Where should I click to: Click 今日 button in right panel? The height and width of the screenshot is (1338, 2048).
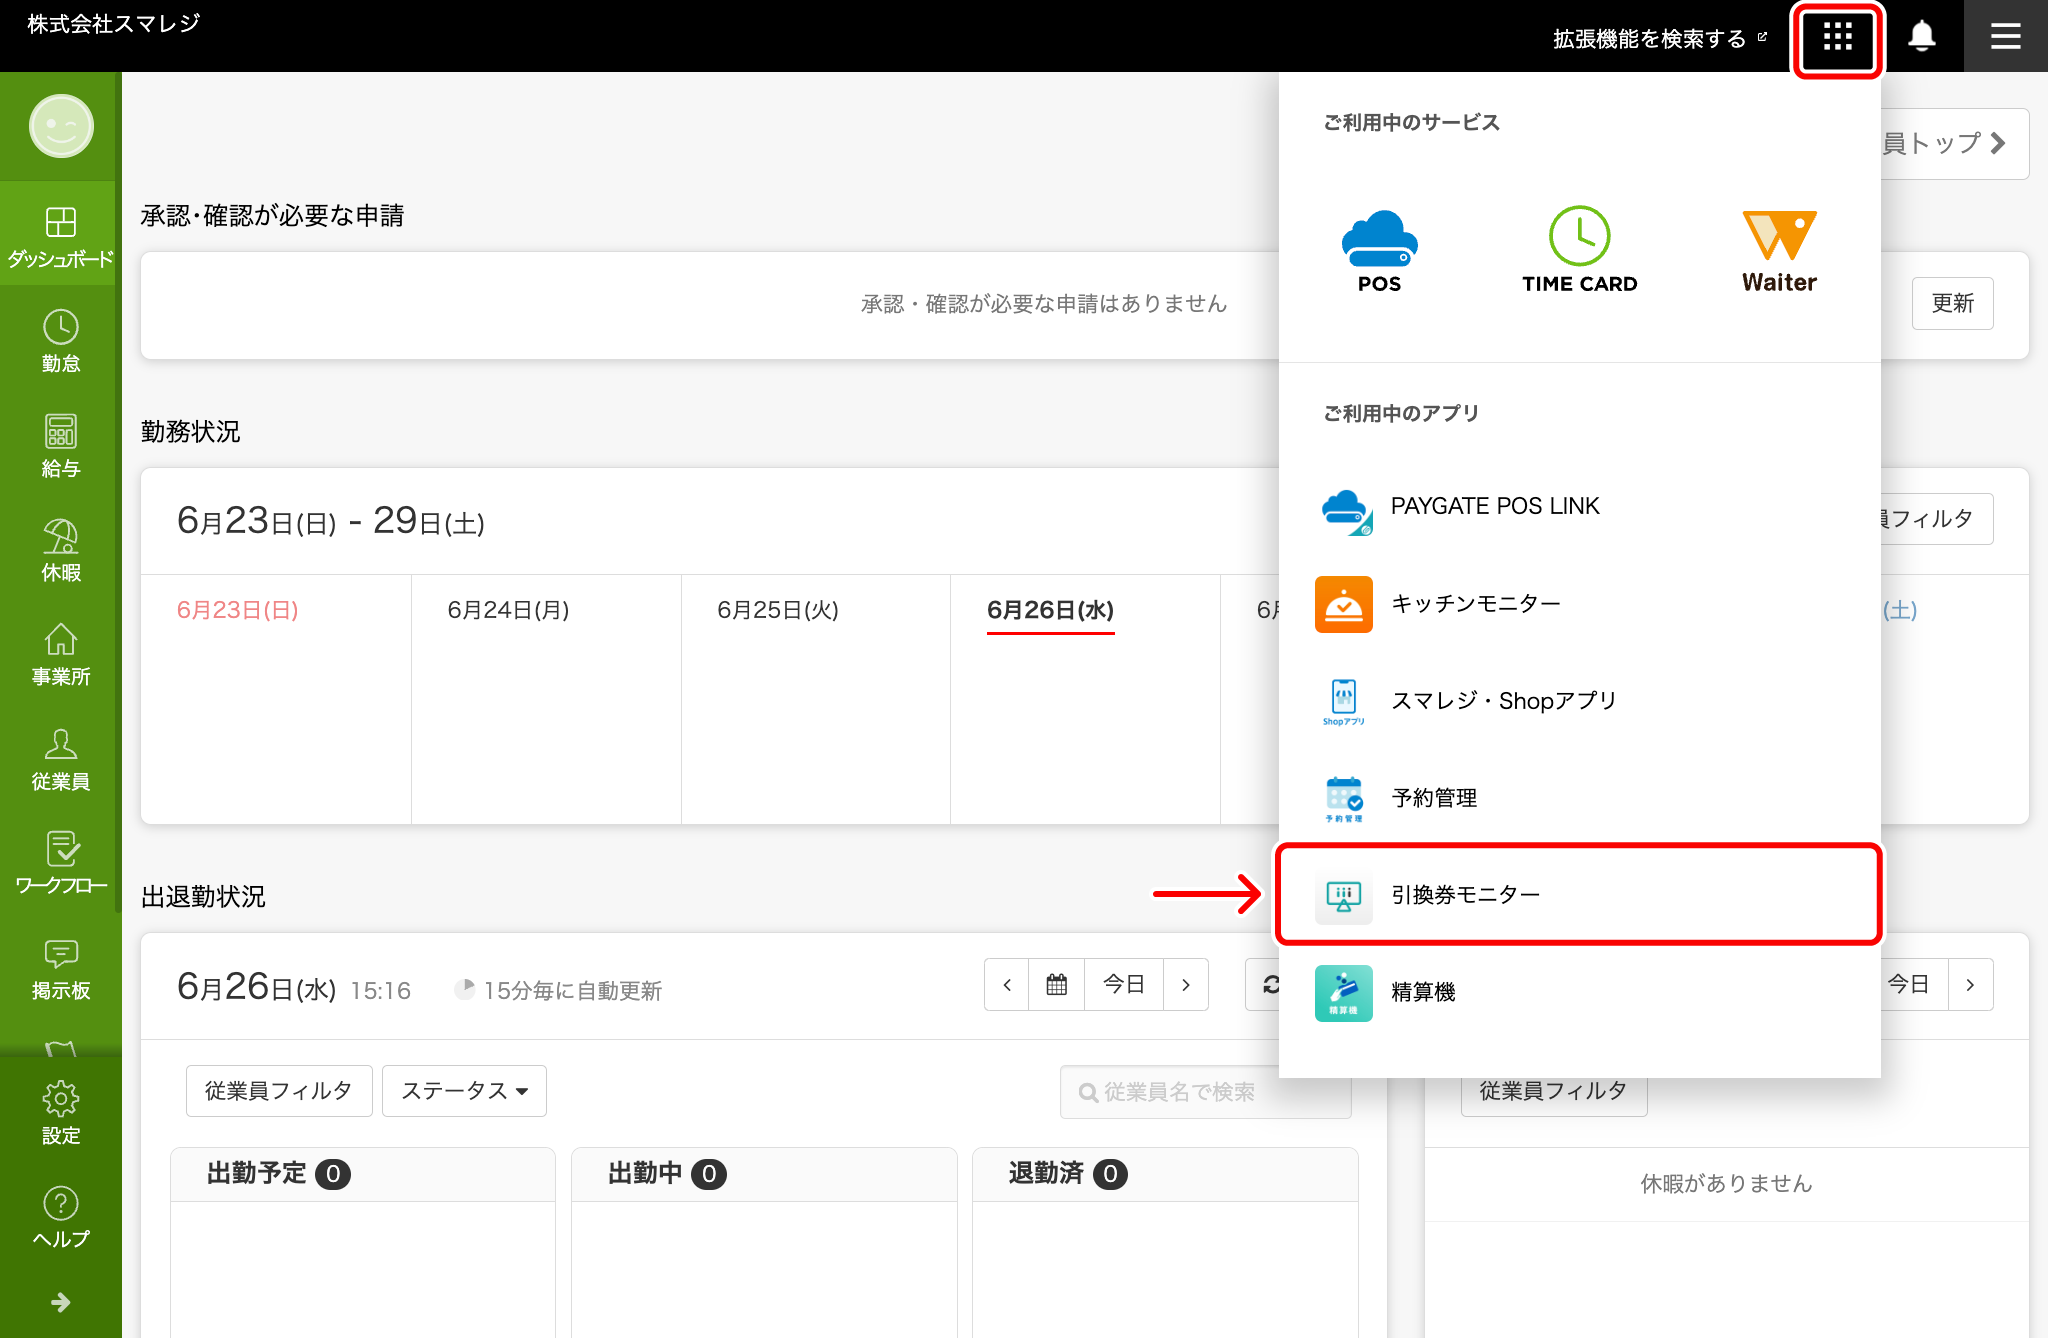click(1914, 985)
